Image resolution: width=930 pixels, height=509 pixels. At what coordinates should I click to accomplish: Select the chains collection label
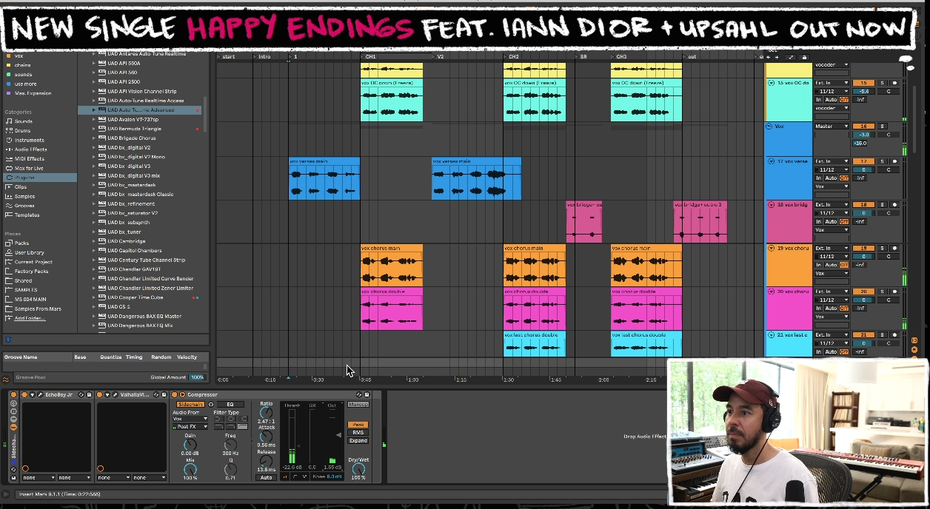[x=23, y=65]
